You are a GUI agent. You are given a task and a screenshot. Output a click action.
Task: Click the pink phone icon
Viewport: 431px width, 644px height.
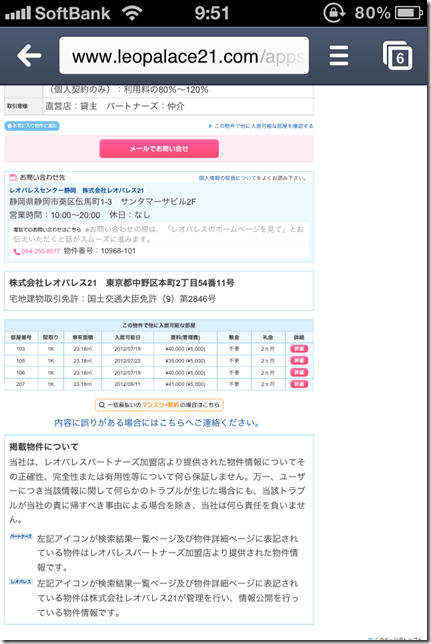[17, 252]
